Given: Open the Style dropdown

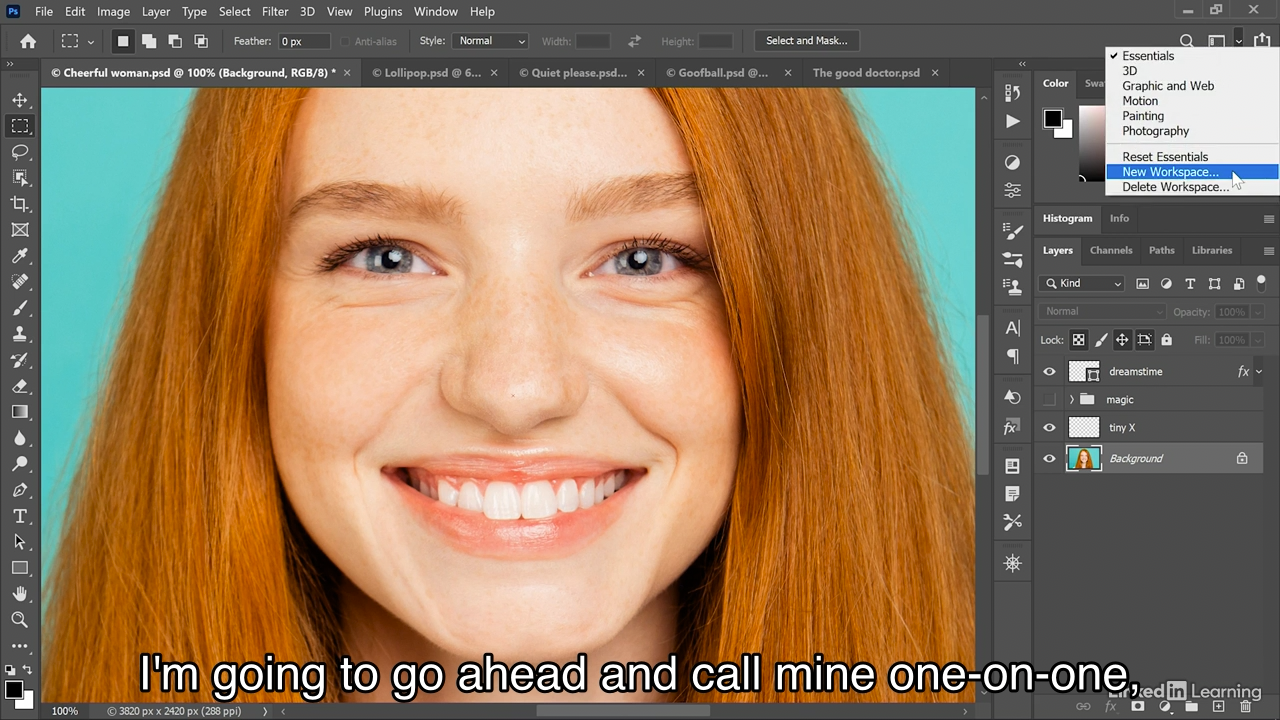Looking at the screenshot, I should click(490, 41).
